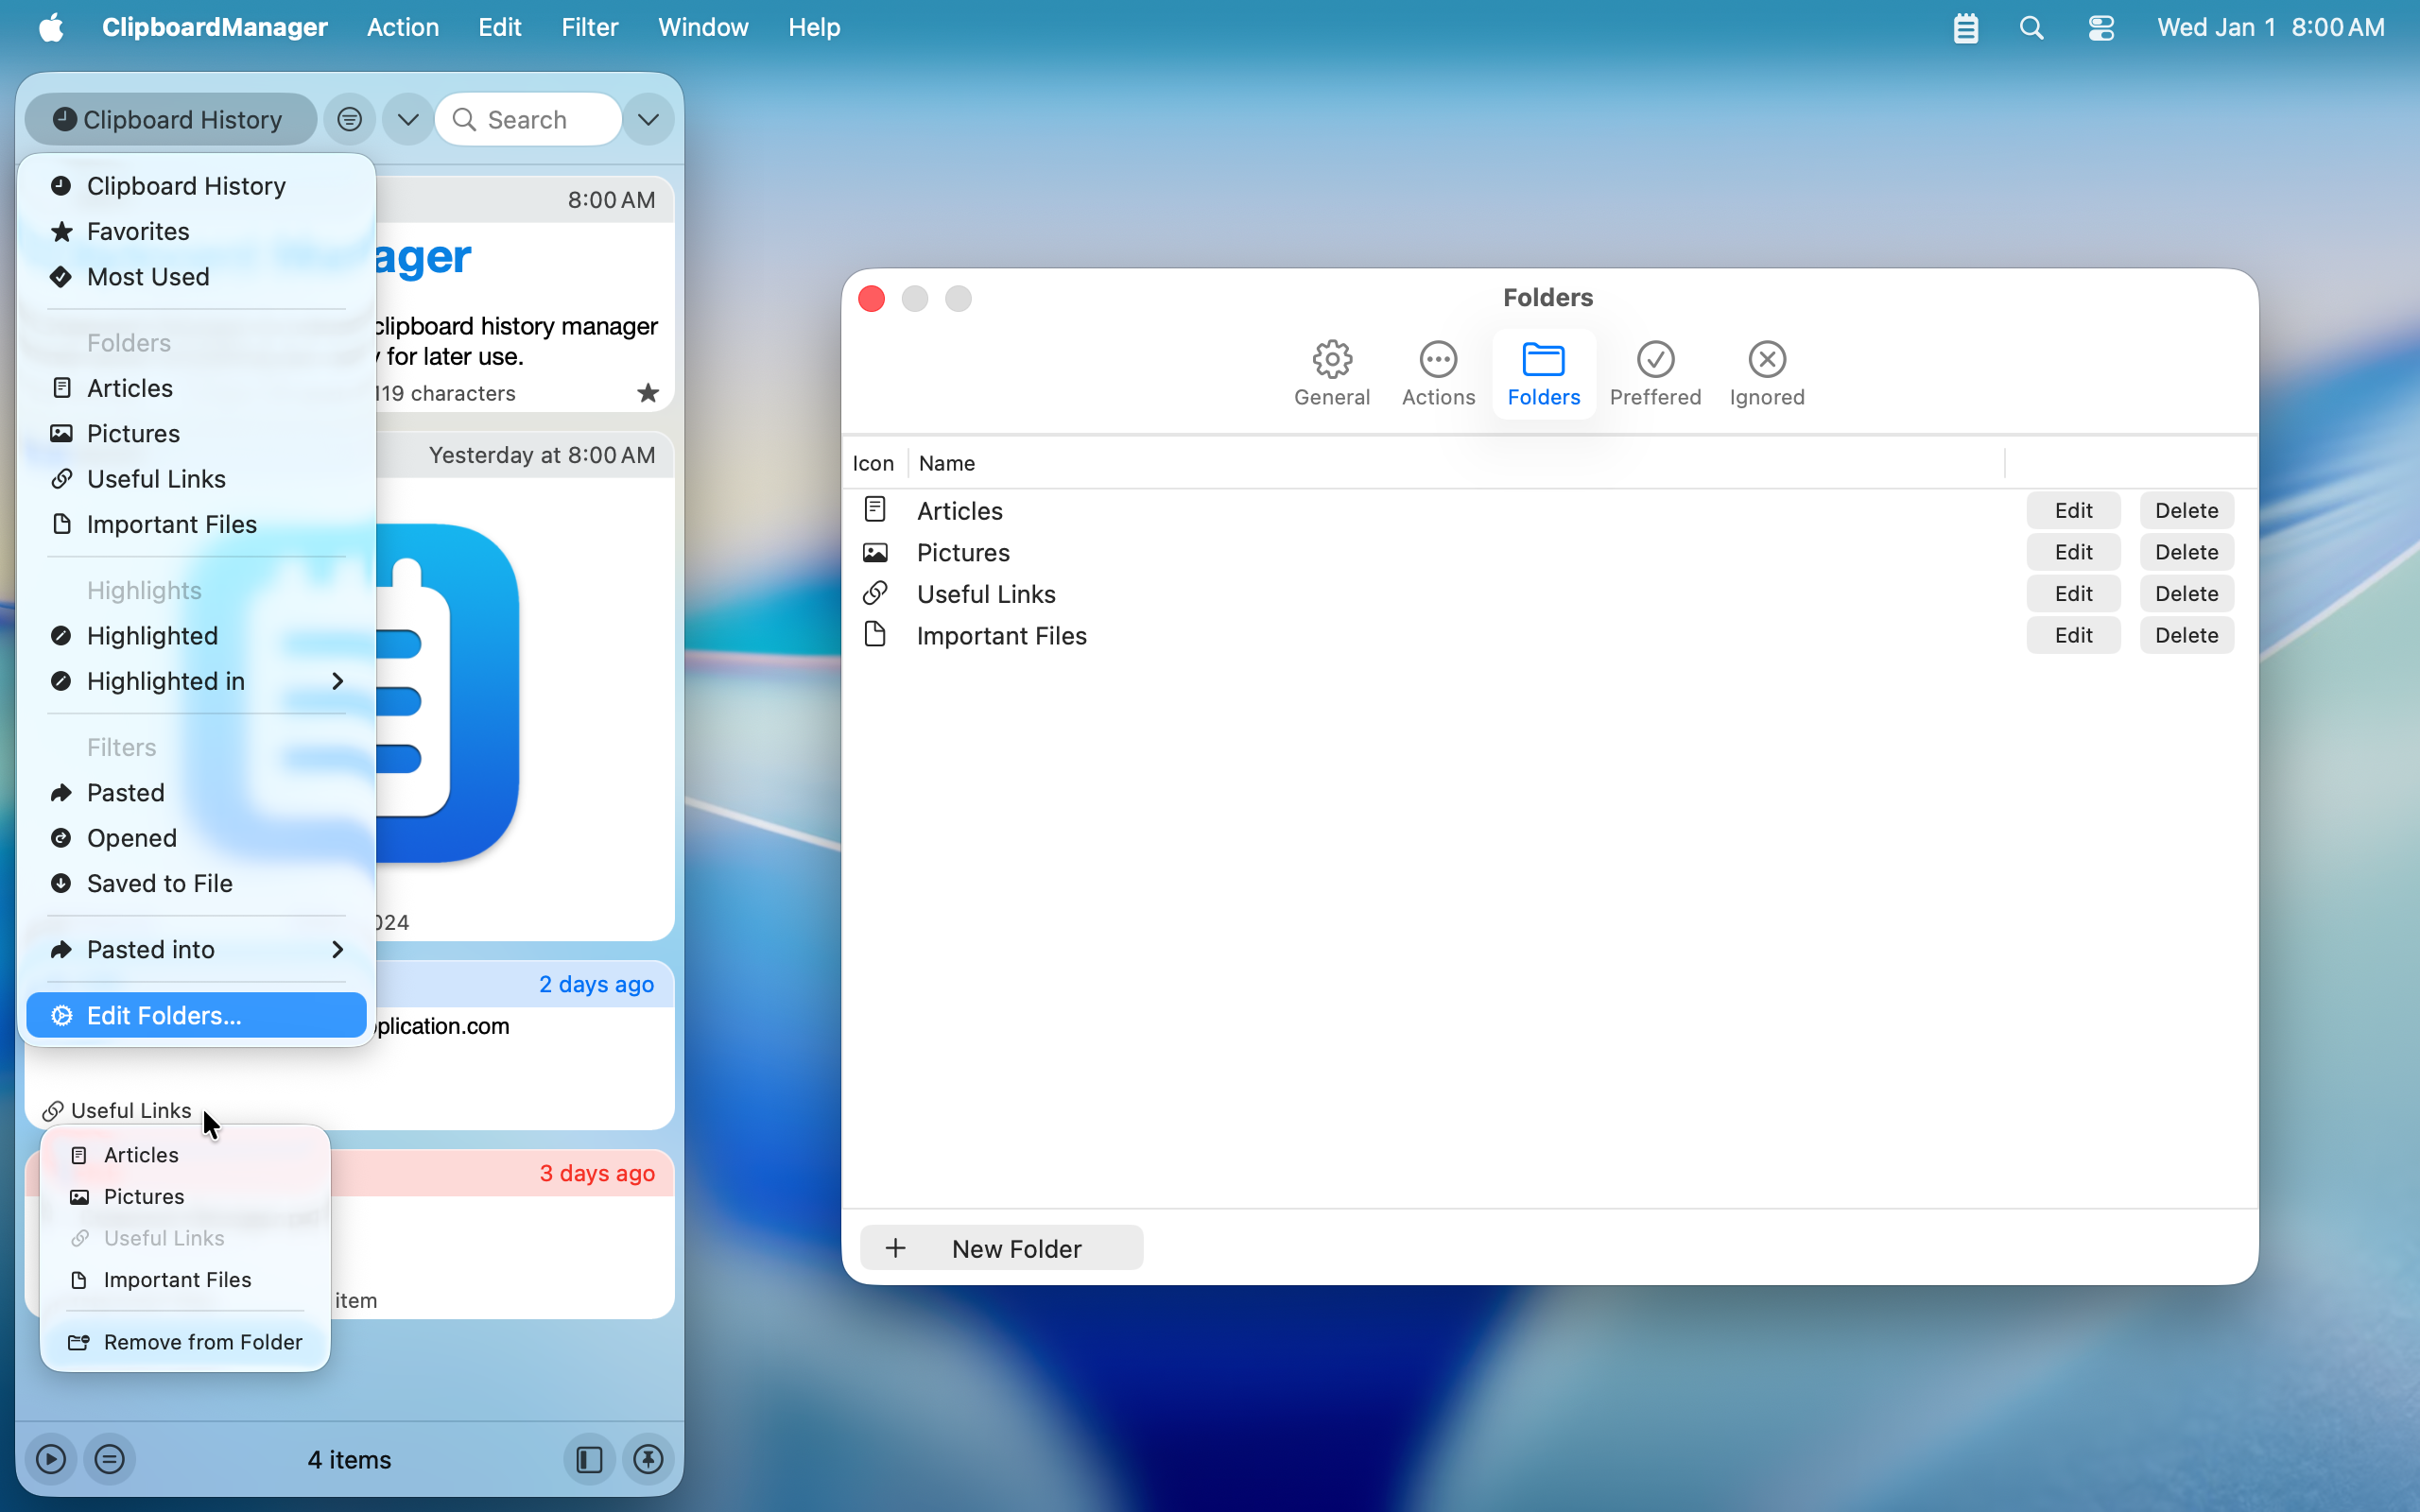The height and width of the screenshot is (1512, 2420).
Task: Click the play button in the bottom bar
Action: coord(51,1459)
